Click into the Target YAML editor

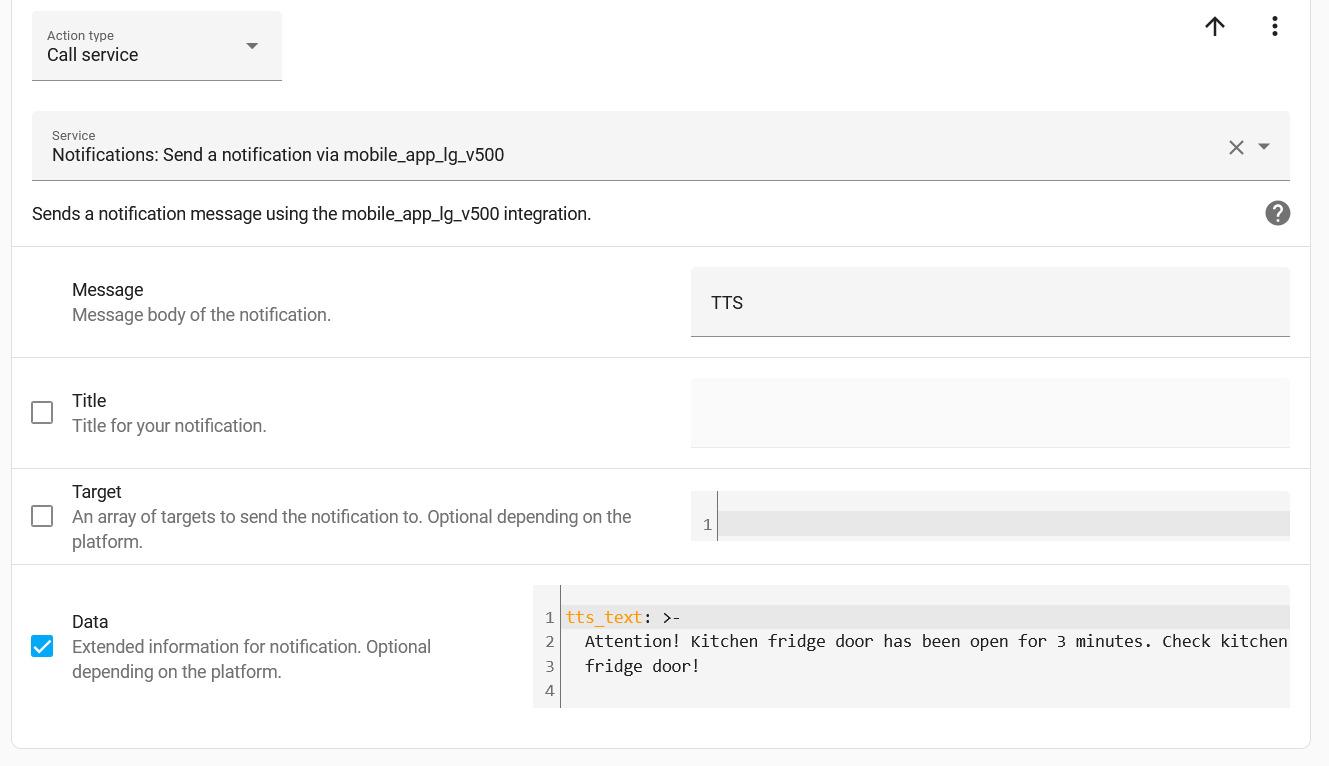point(1000,524)
